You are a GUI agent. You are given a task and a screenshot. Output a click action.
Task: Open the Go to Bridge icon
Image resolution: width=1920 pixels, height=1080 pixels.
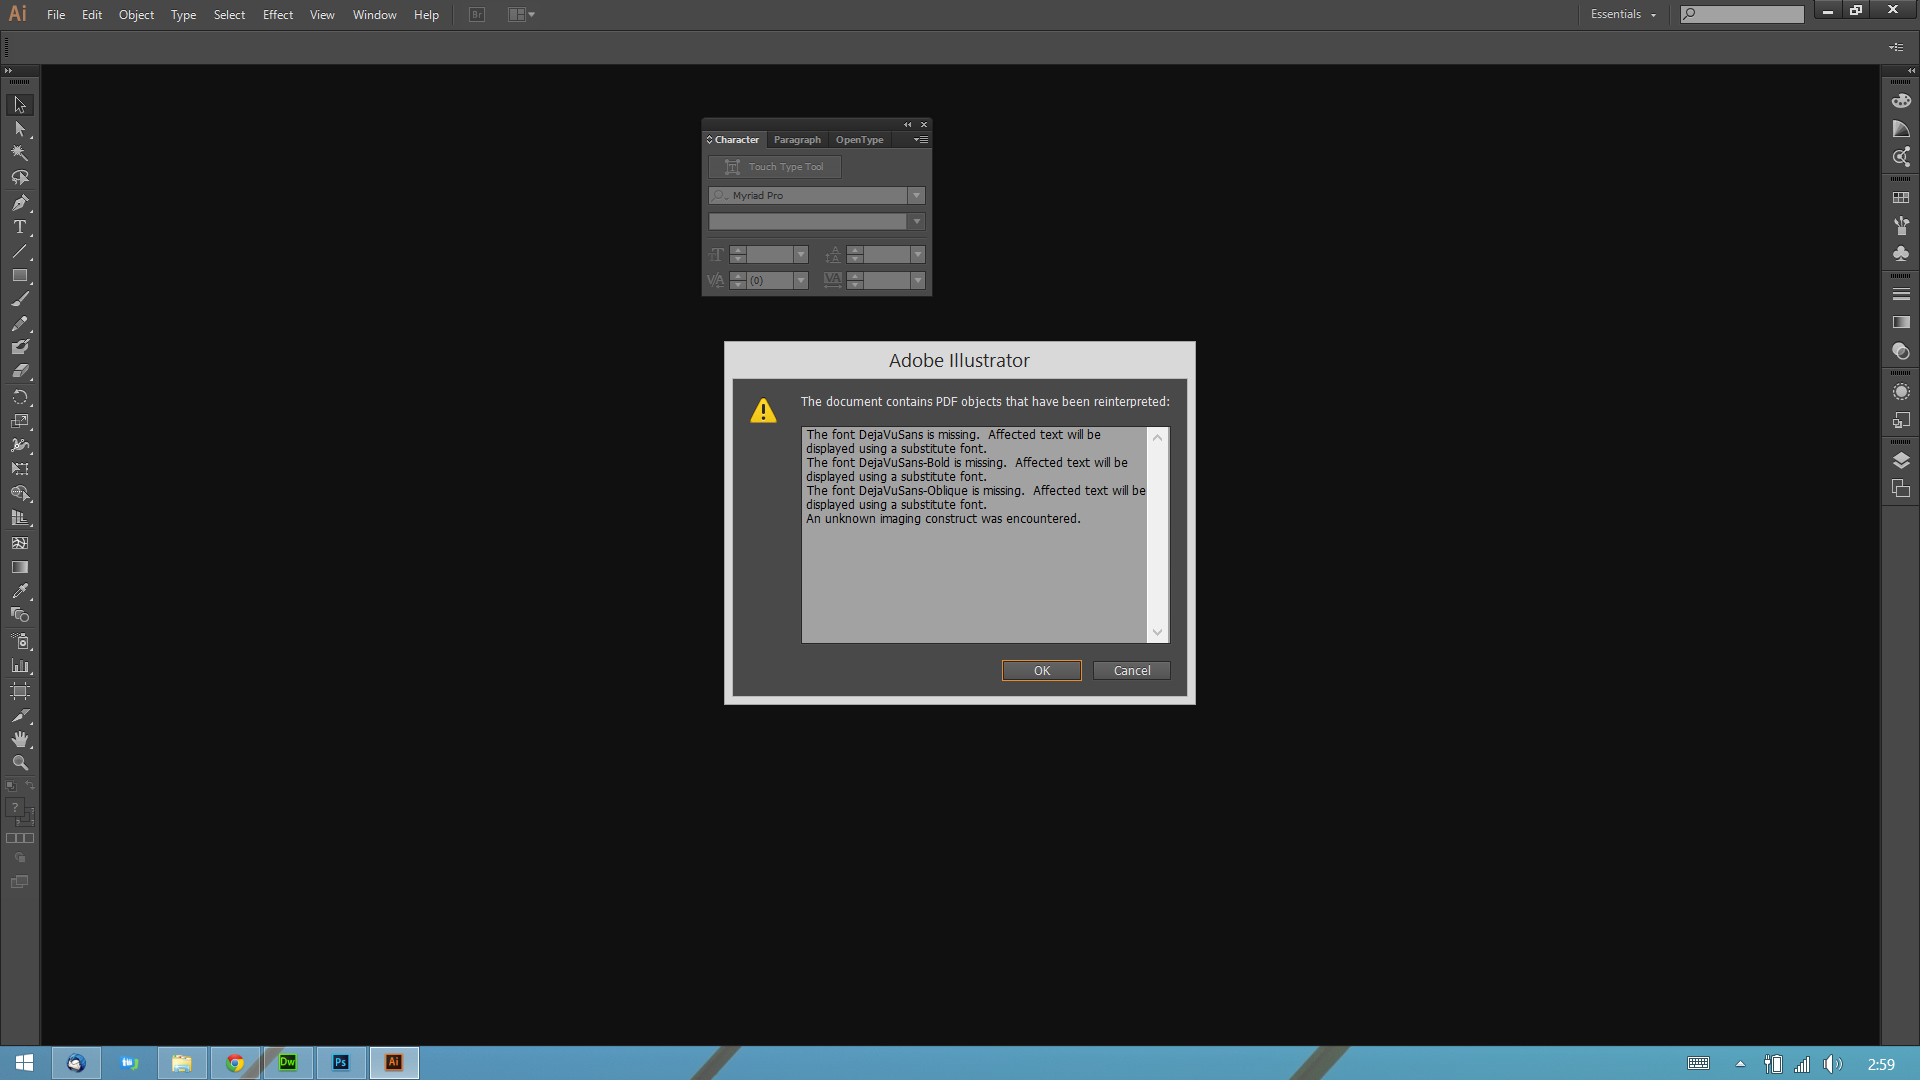[x=477, y=14]
